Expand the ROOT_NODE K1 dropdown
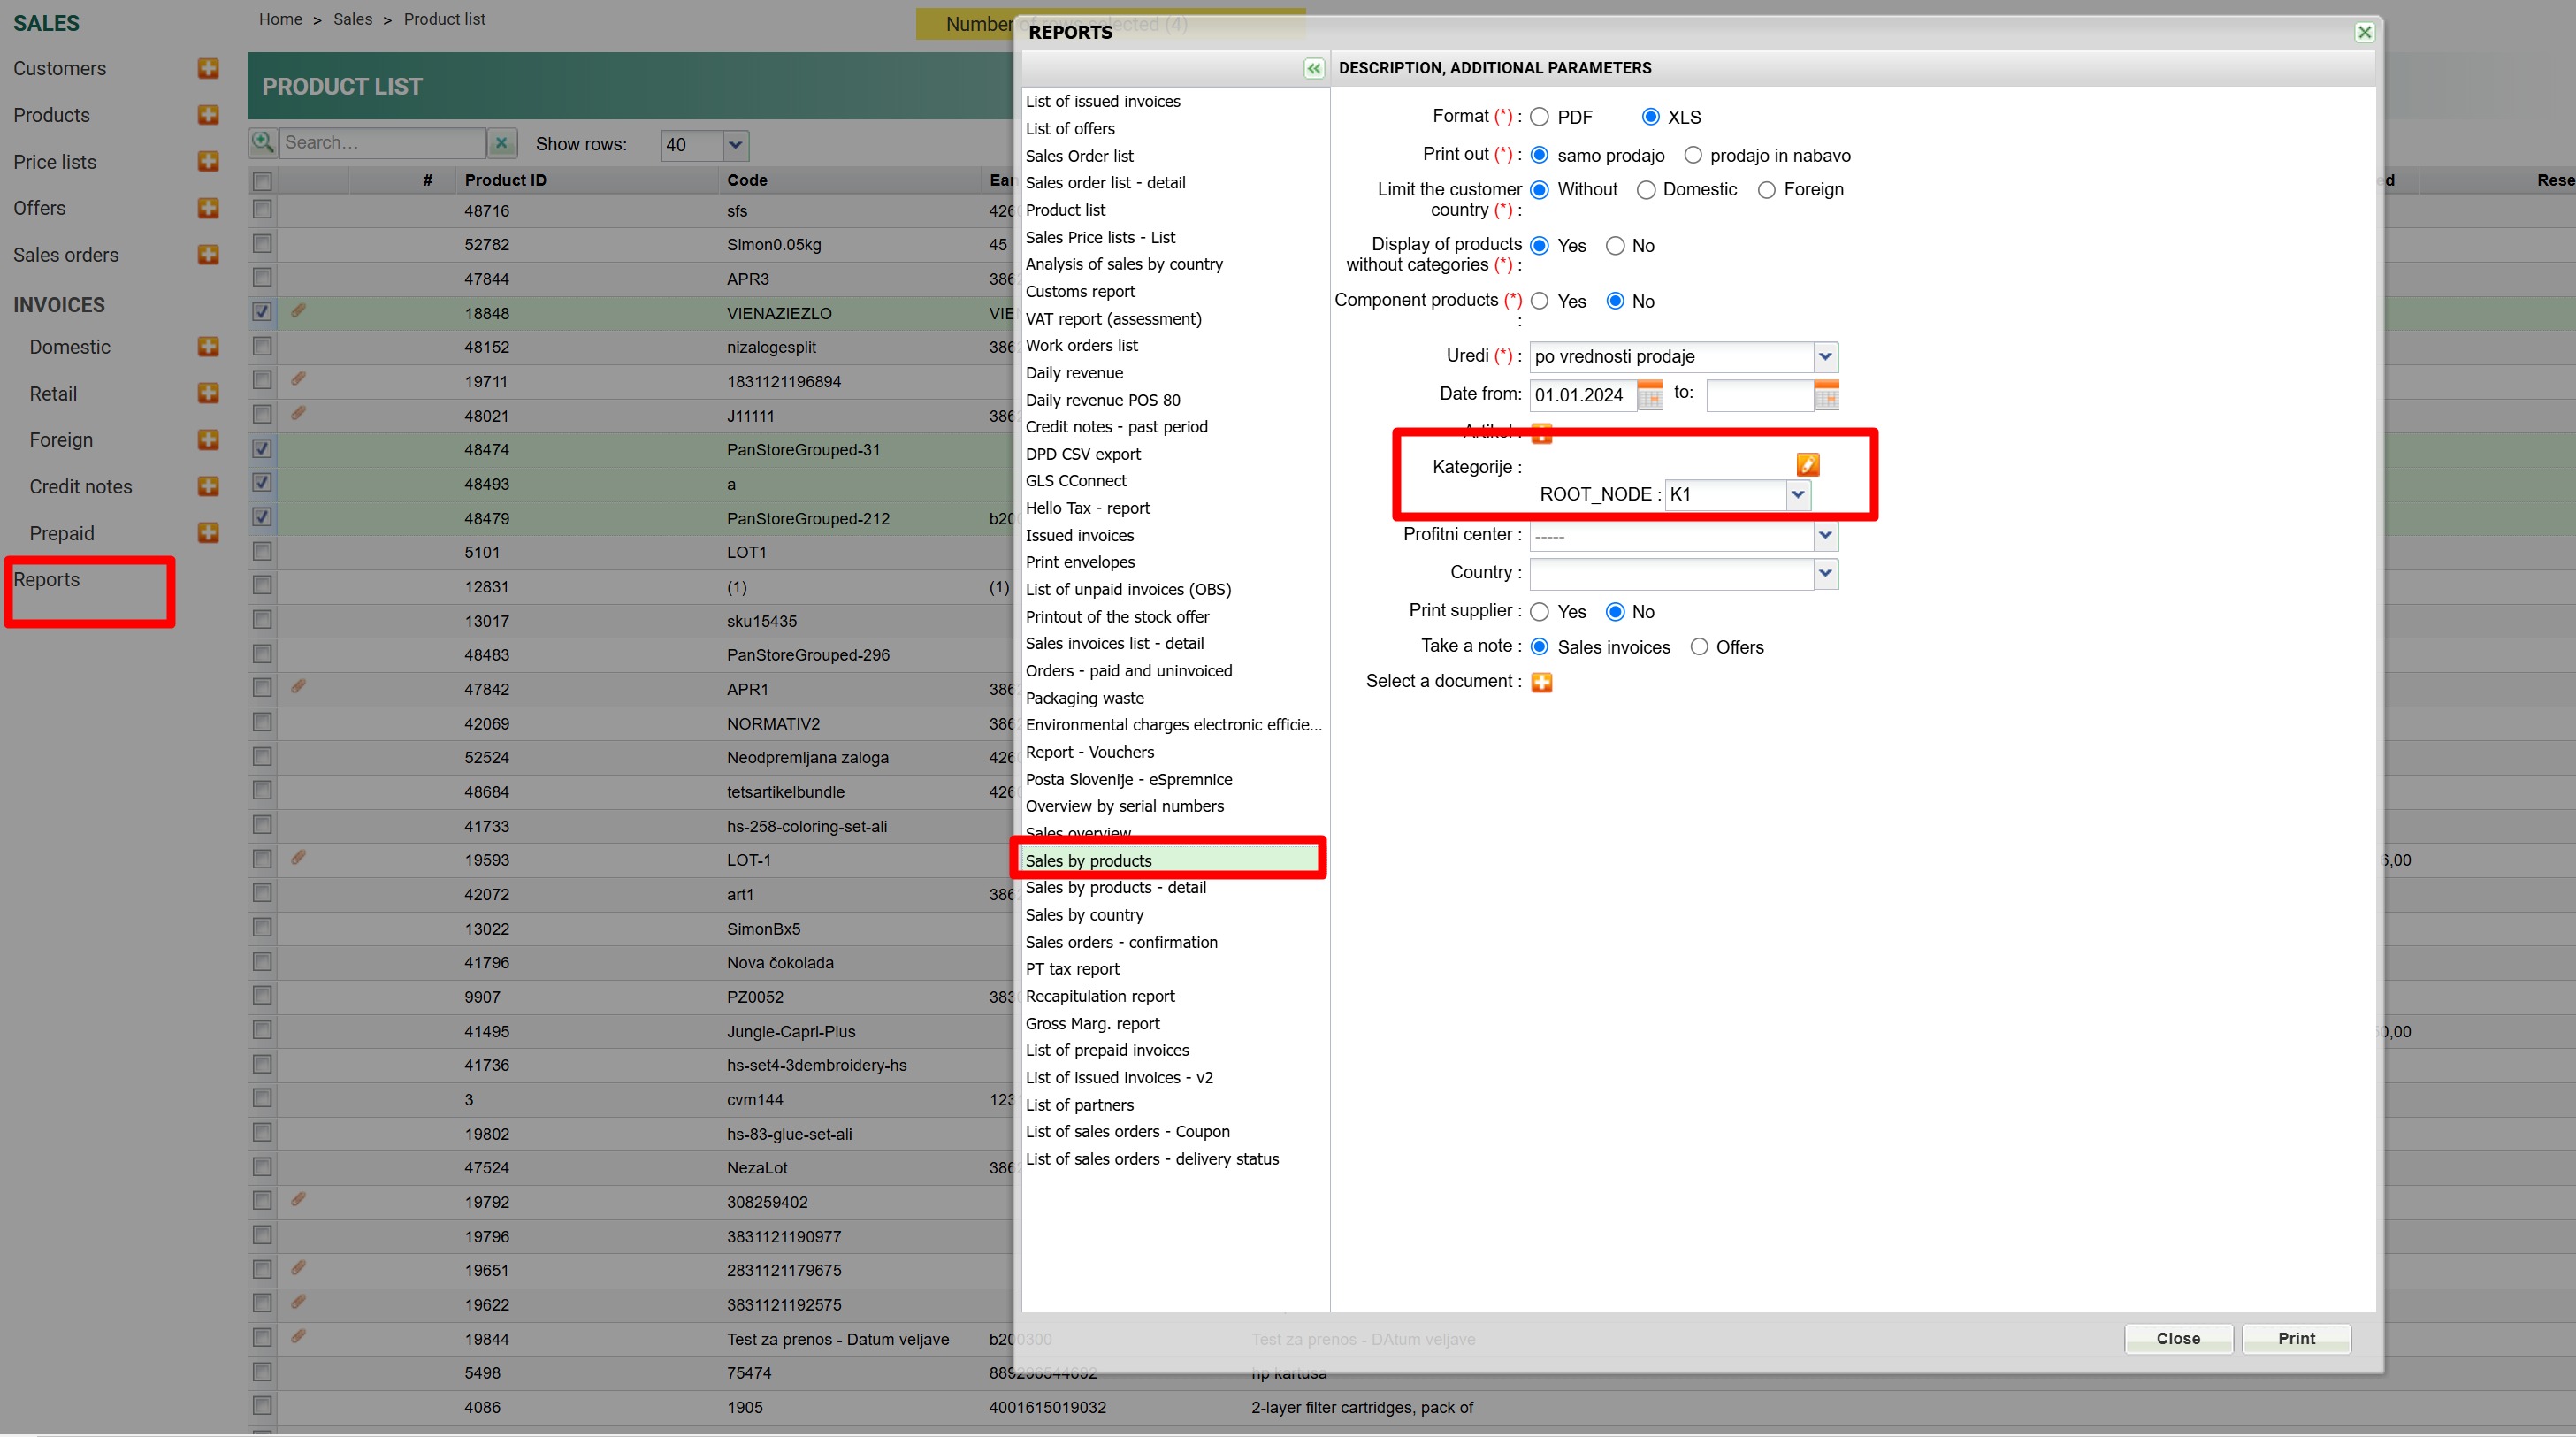 tap(1797, 494)
